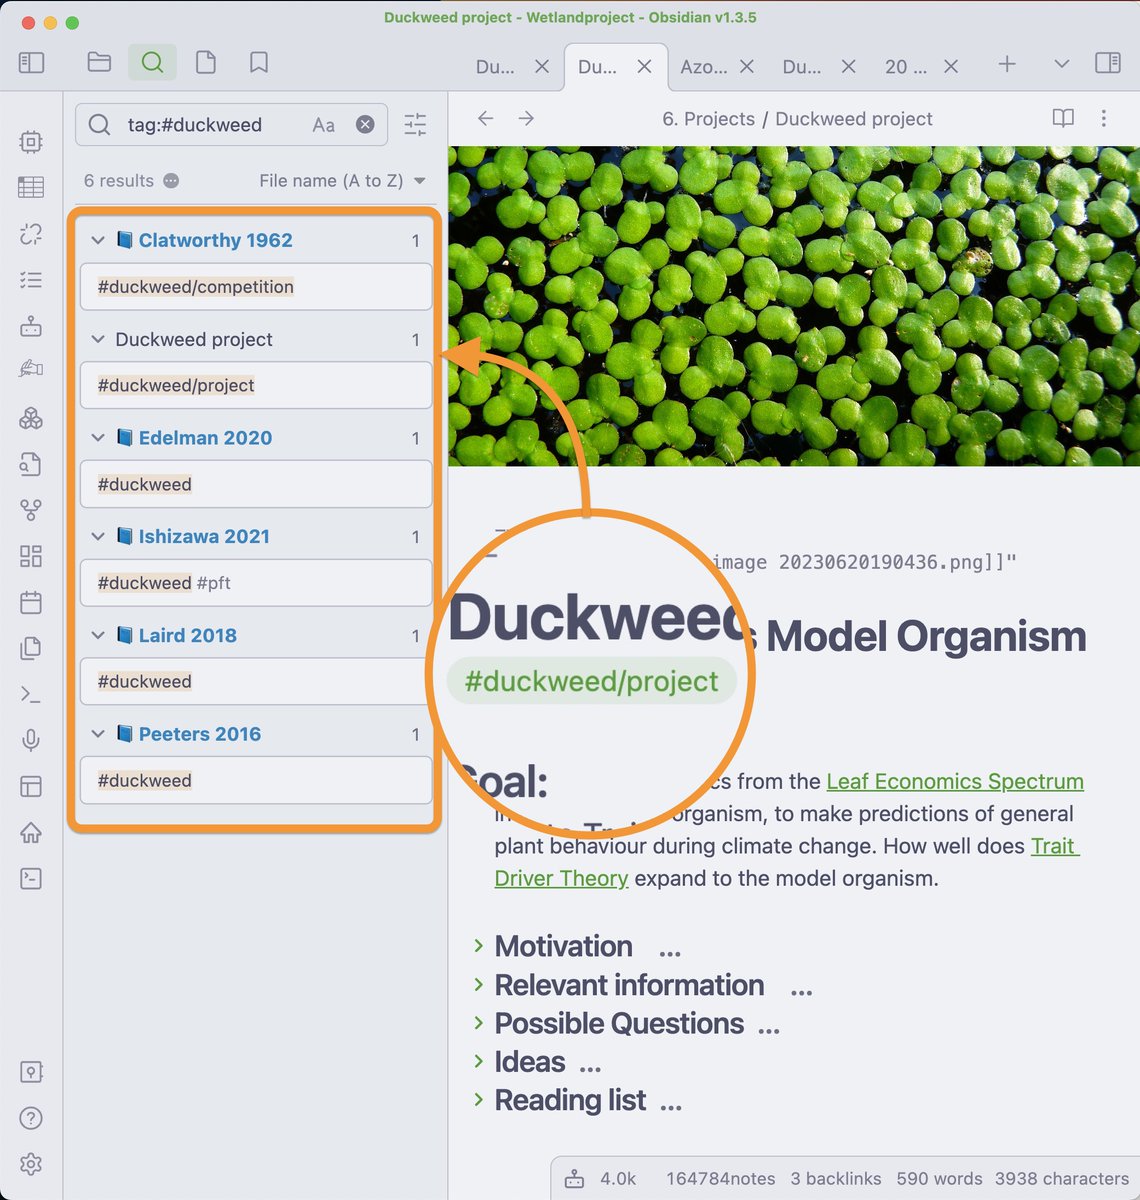
Task: Open search settings with the sliders icon
Action: tap(415, 124)
